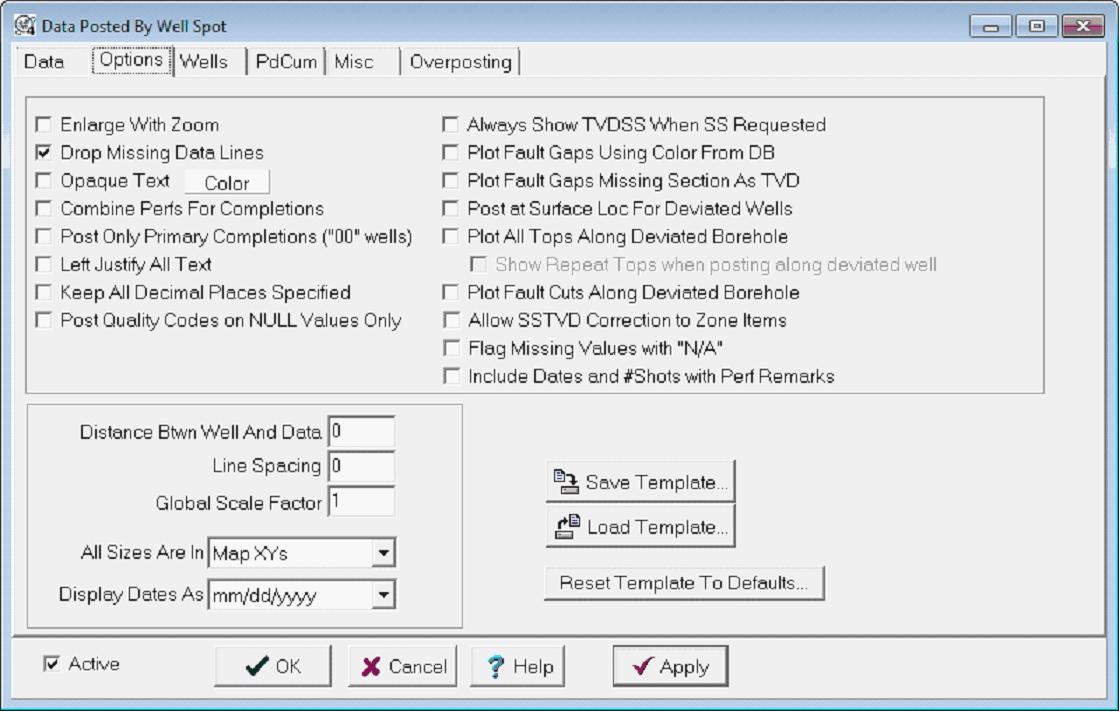
Task: Reset Template To Defaults
Action: pyautogui.click(x=684, y=584)
